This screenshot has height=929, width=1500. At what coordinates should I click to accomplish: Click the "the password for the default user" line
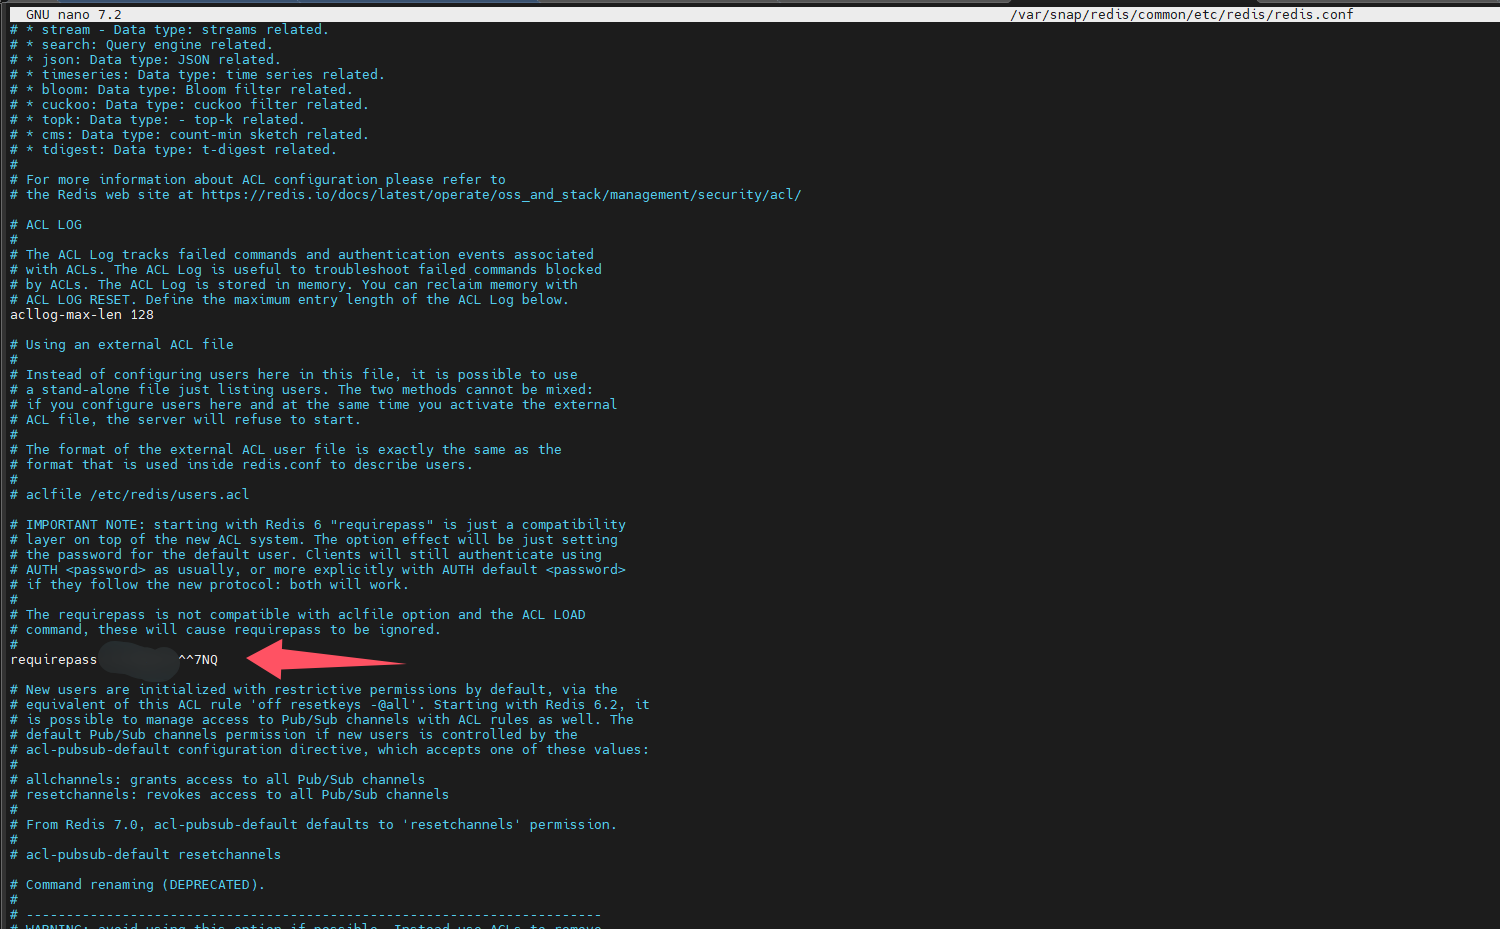click(306, 555)
